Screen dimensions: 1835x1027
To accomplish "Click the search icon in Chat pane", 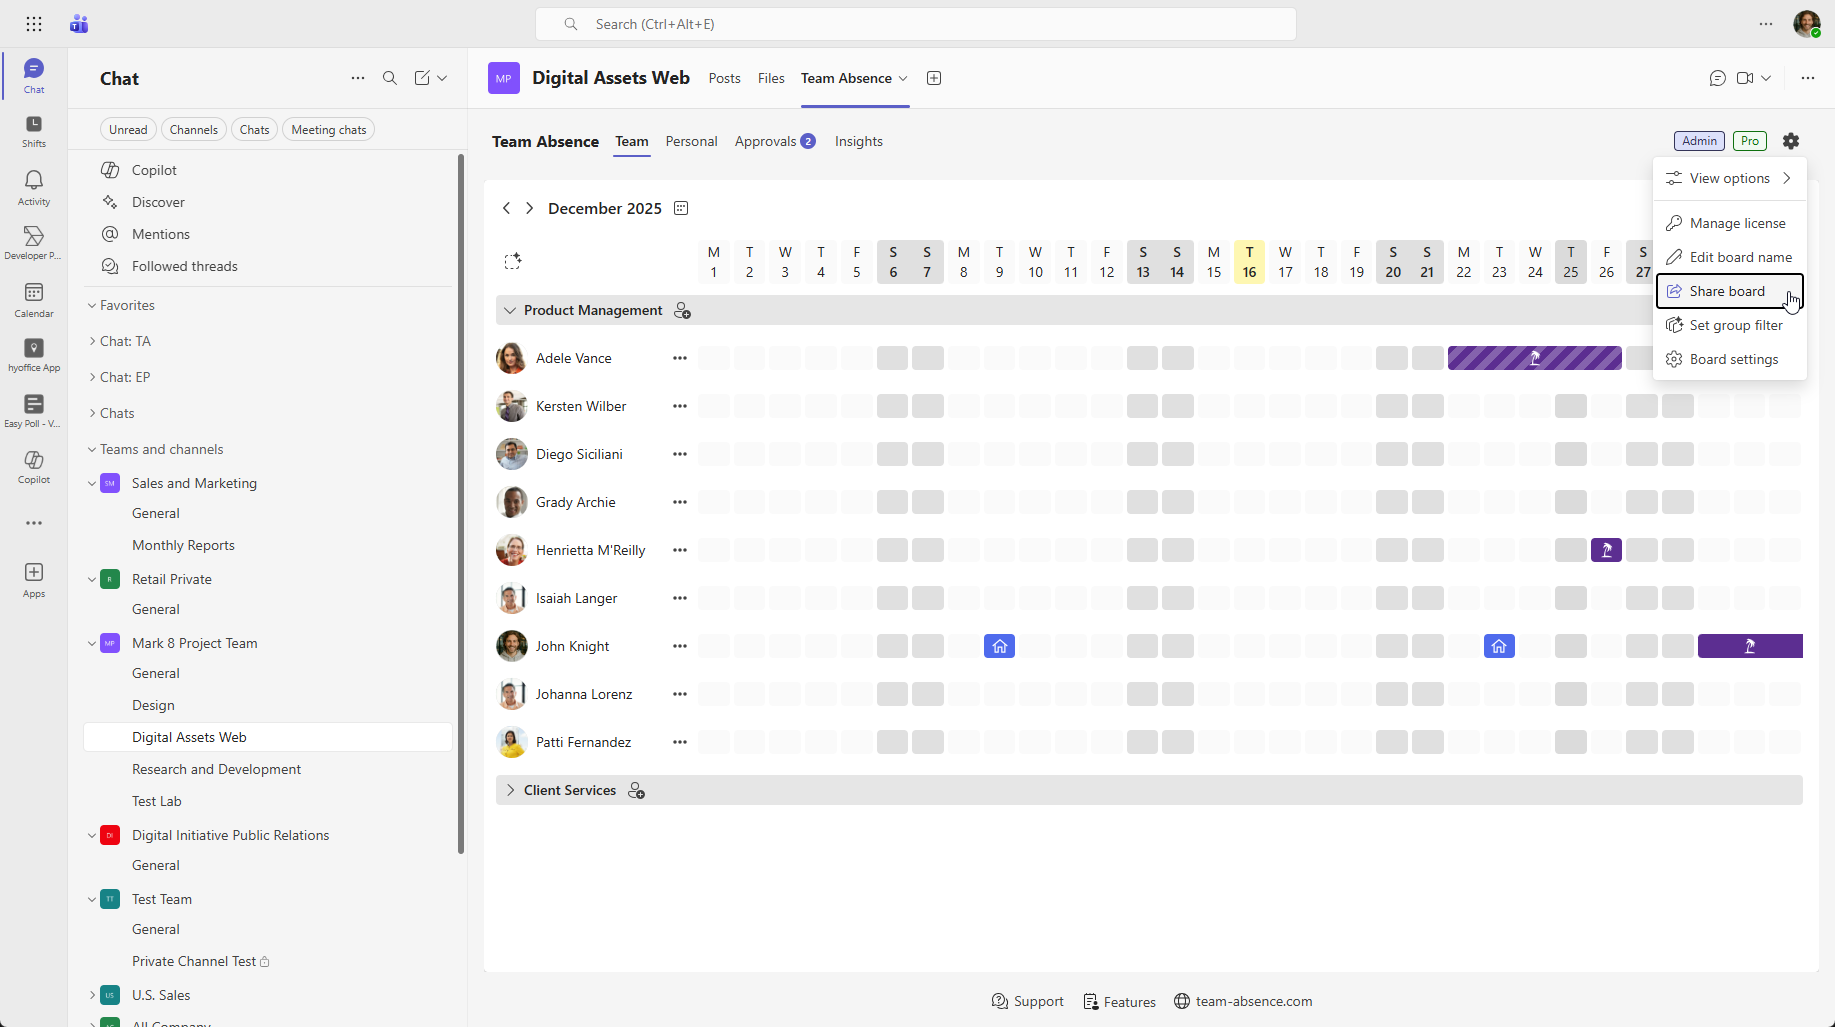I will [x=390, y=78].
